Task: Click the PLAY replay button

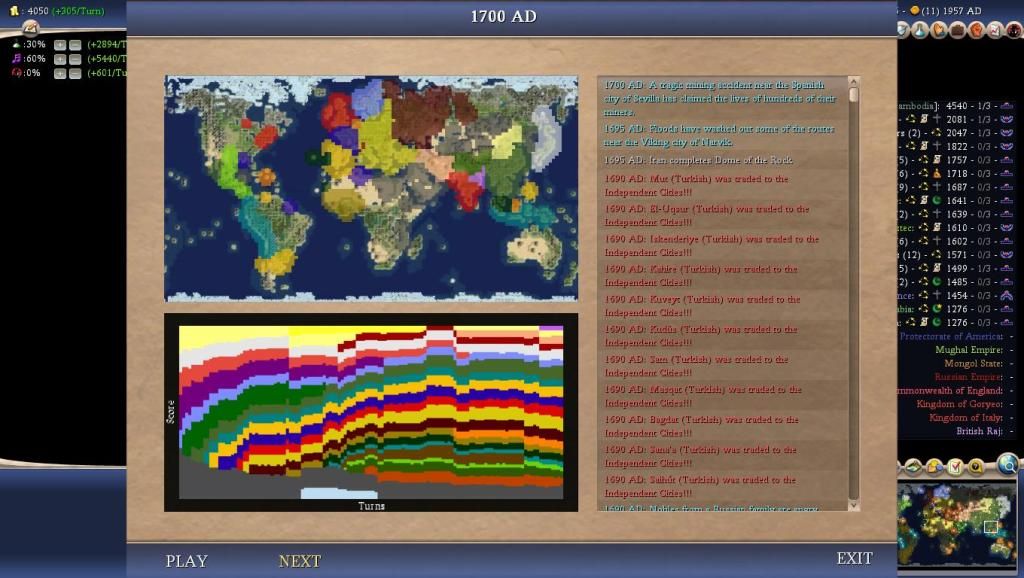Action: 186,561
